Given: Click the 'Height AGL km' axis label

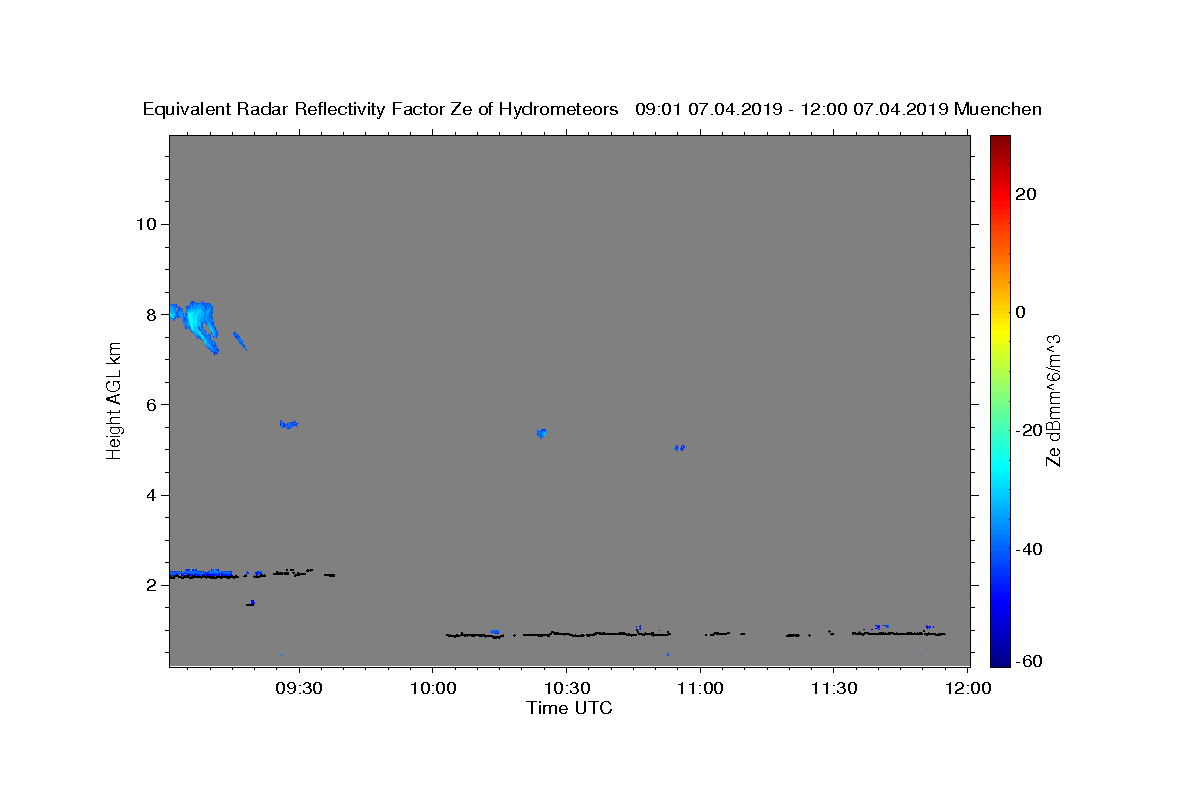Looking at the screenshot, I should (x=114, y=400).
